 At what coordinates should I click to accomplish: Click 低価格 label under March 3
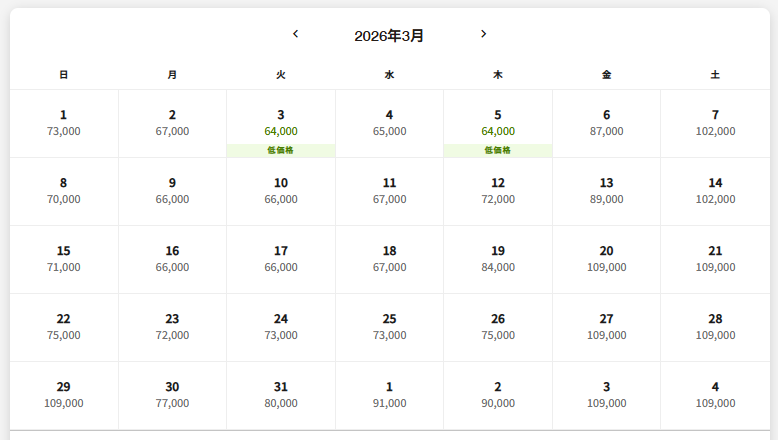click(x=281, y=150)
